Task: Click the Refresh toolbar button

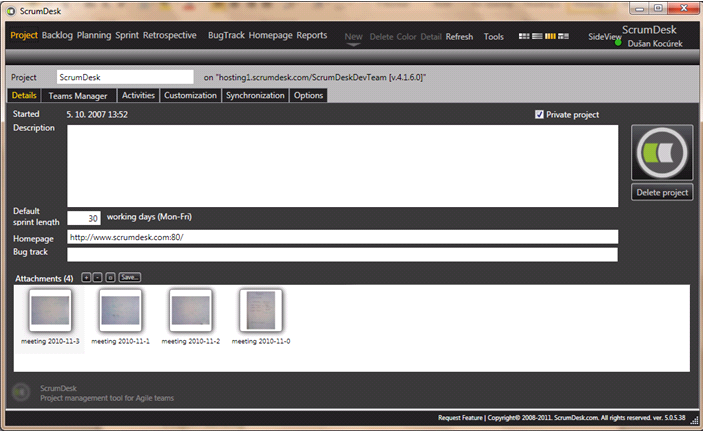Action: [459, 37]
